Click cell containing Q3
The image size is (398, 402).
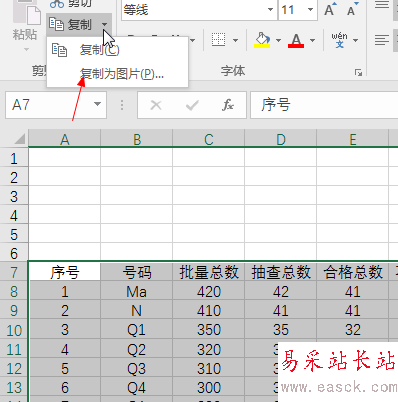137,368
